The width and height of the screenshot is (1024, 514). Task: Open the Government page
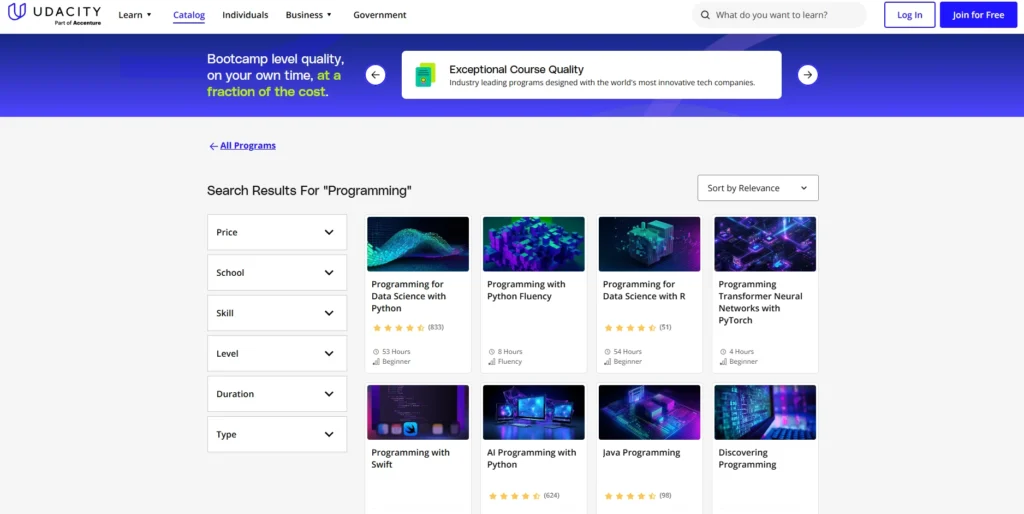pos(379,15)
